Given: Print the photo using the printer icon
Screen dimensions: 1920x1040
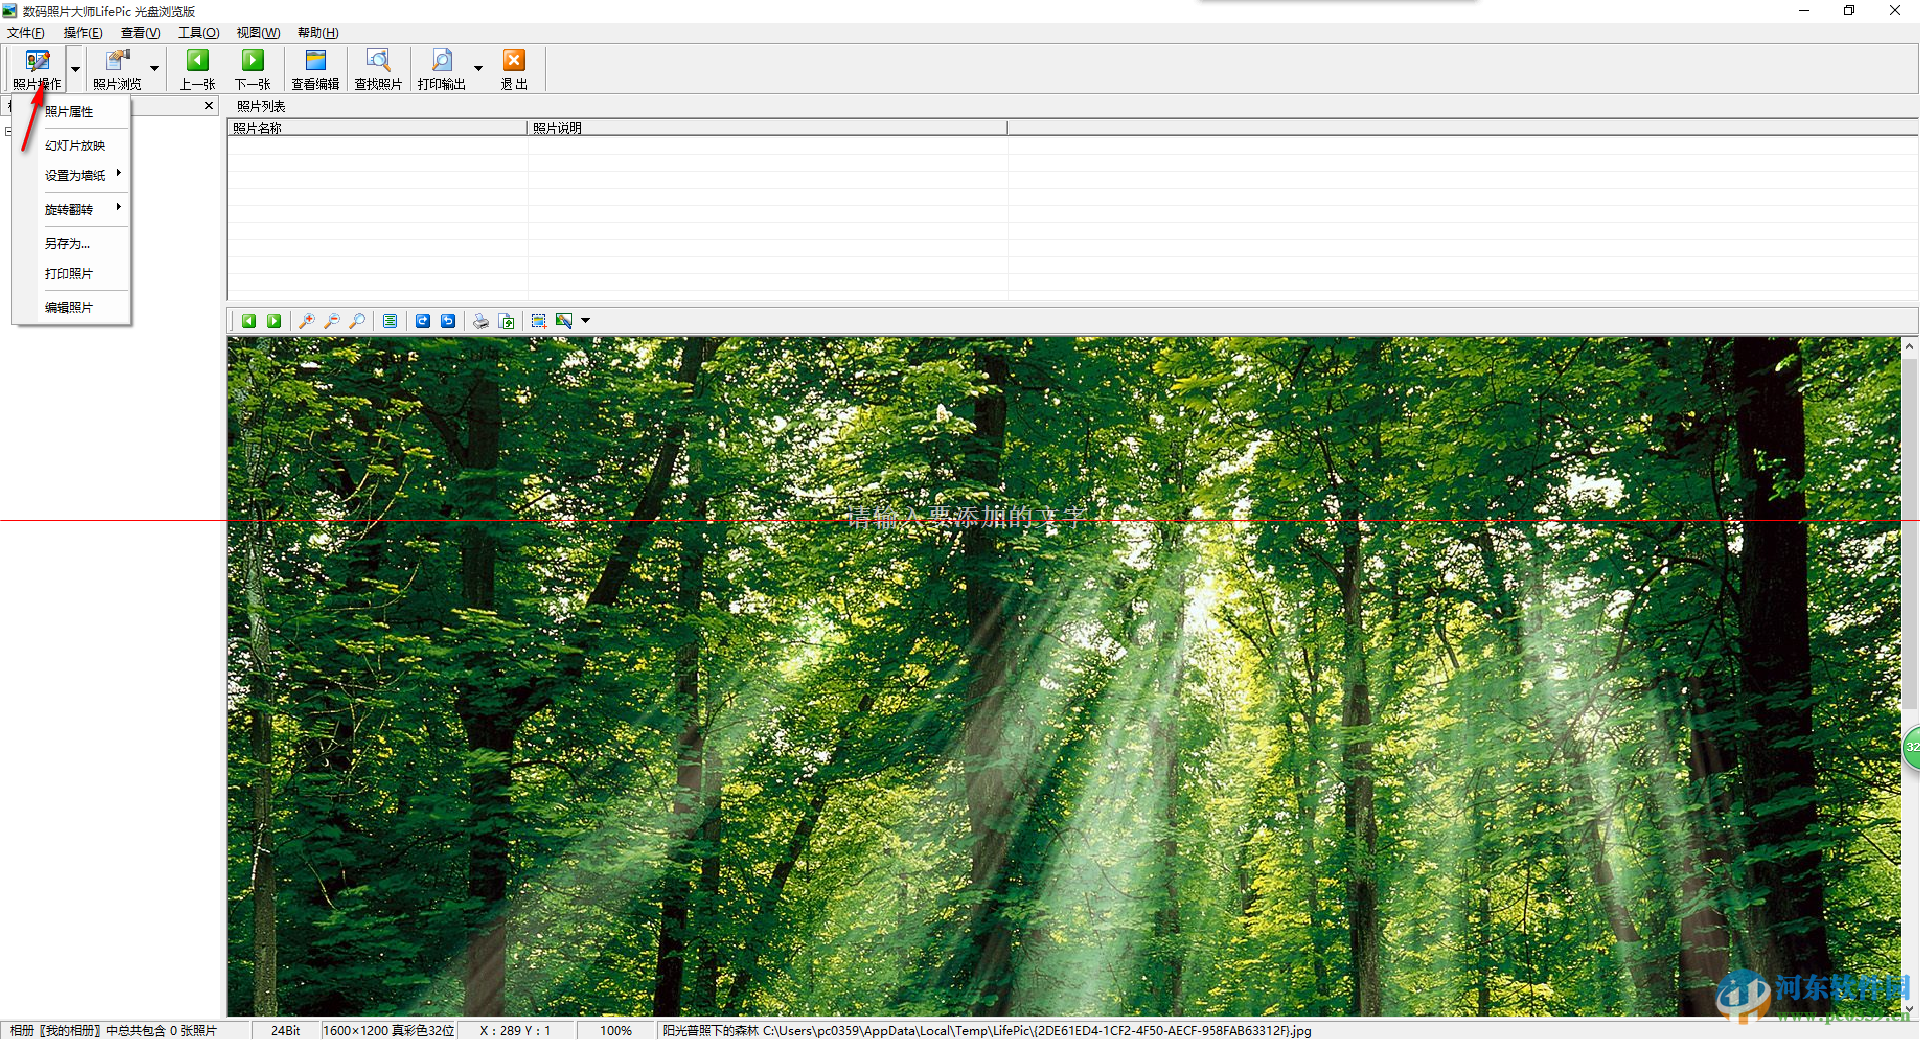Looking at the screenshot, I should pos(481,321).
